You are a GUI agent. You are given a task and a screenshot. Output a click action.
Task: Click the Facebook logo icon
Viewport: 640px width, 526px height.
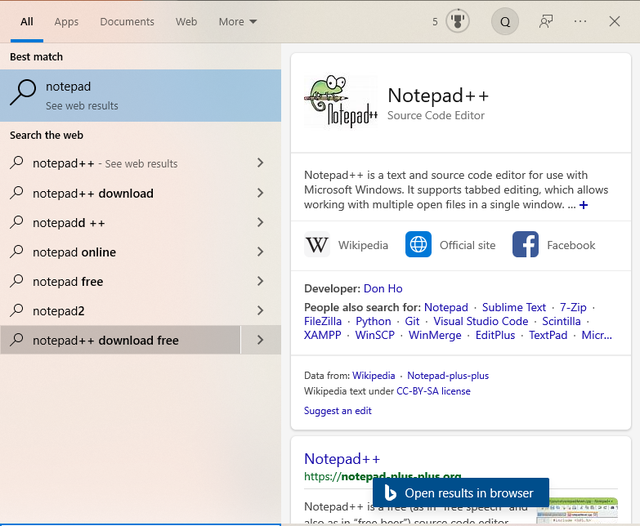(525, 244)
